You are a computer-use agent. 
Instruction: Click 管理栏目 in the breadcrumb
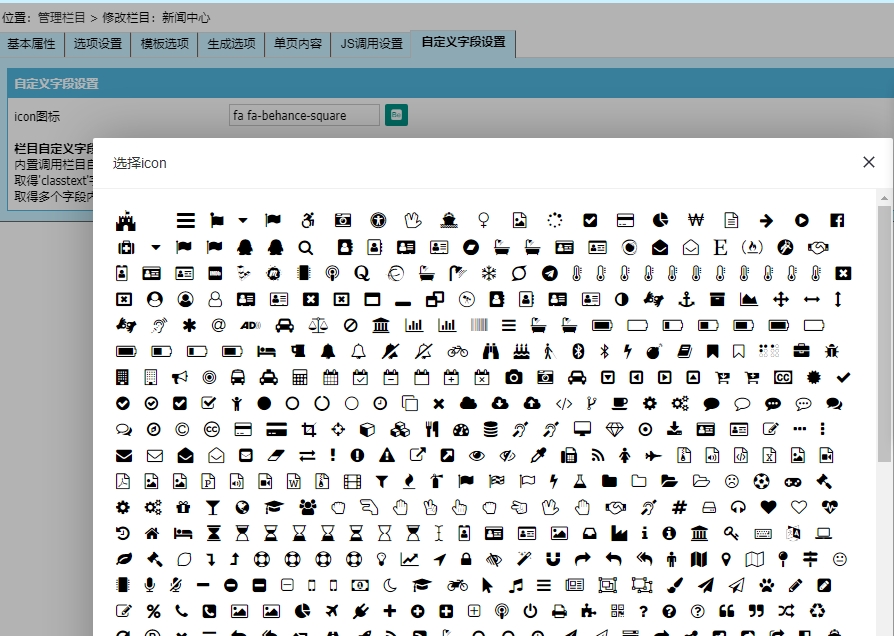coord(61,18)
